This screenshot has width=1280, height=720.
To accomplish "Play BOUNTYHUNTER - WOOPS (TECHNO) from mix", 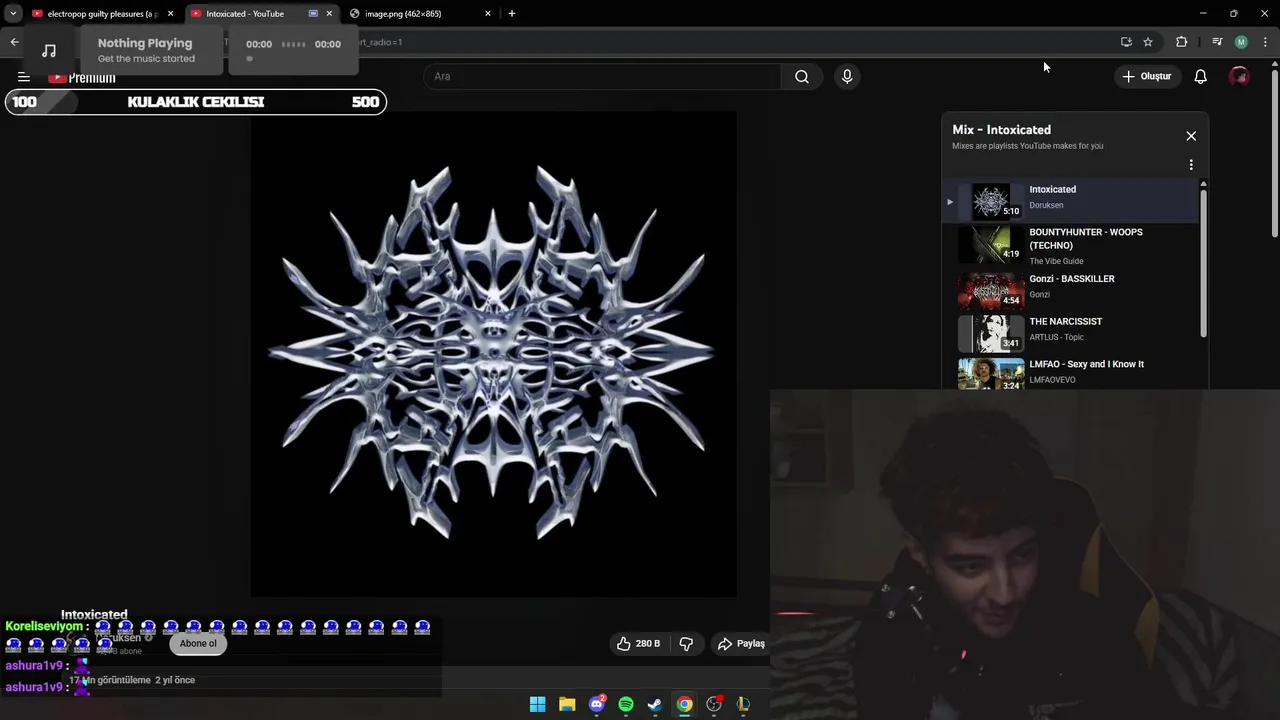I will (x=1070, y=245).
